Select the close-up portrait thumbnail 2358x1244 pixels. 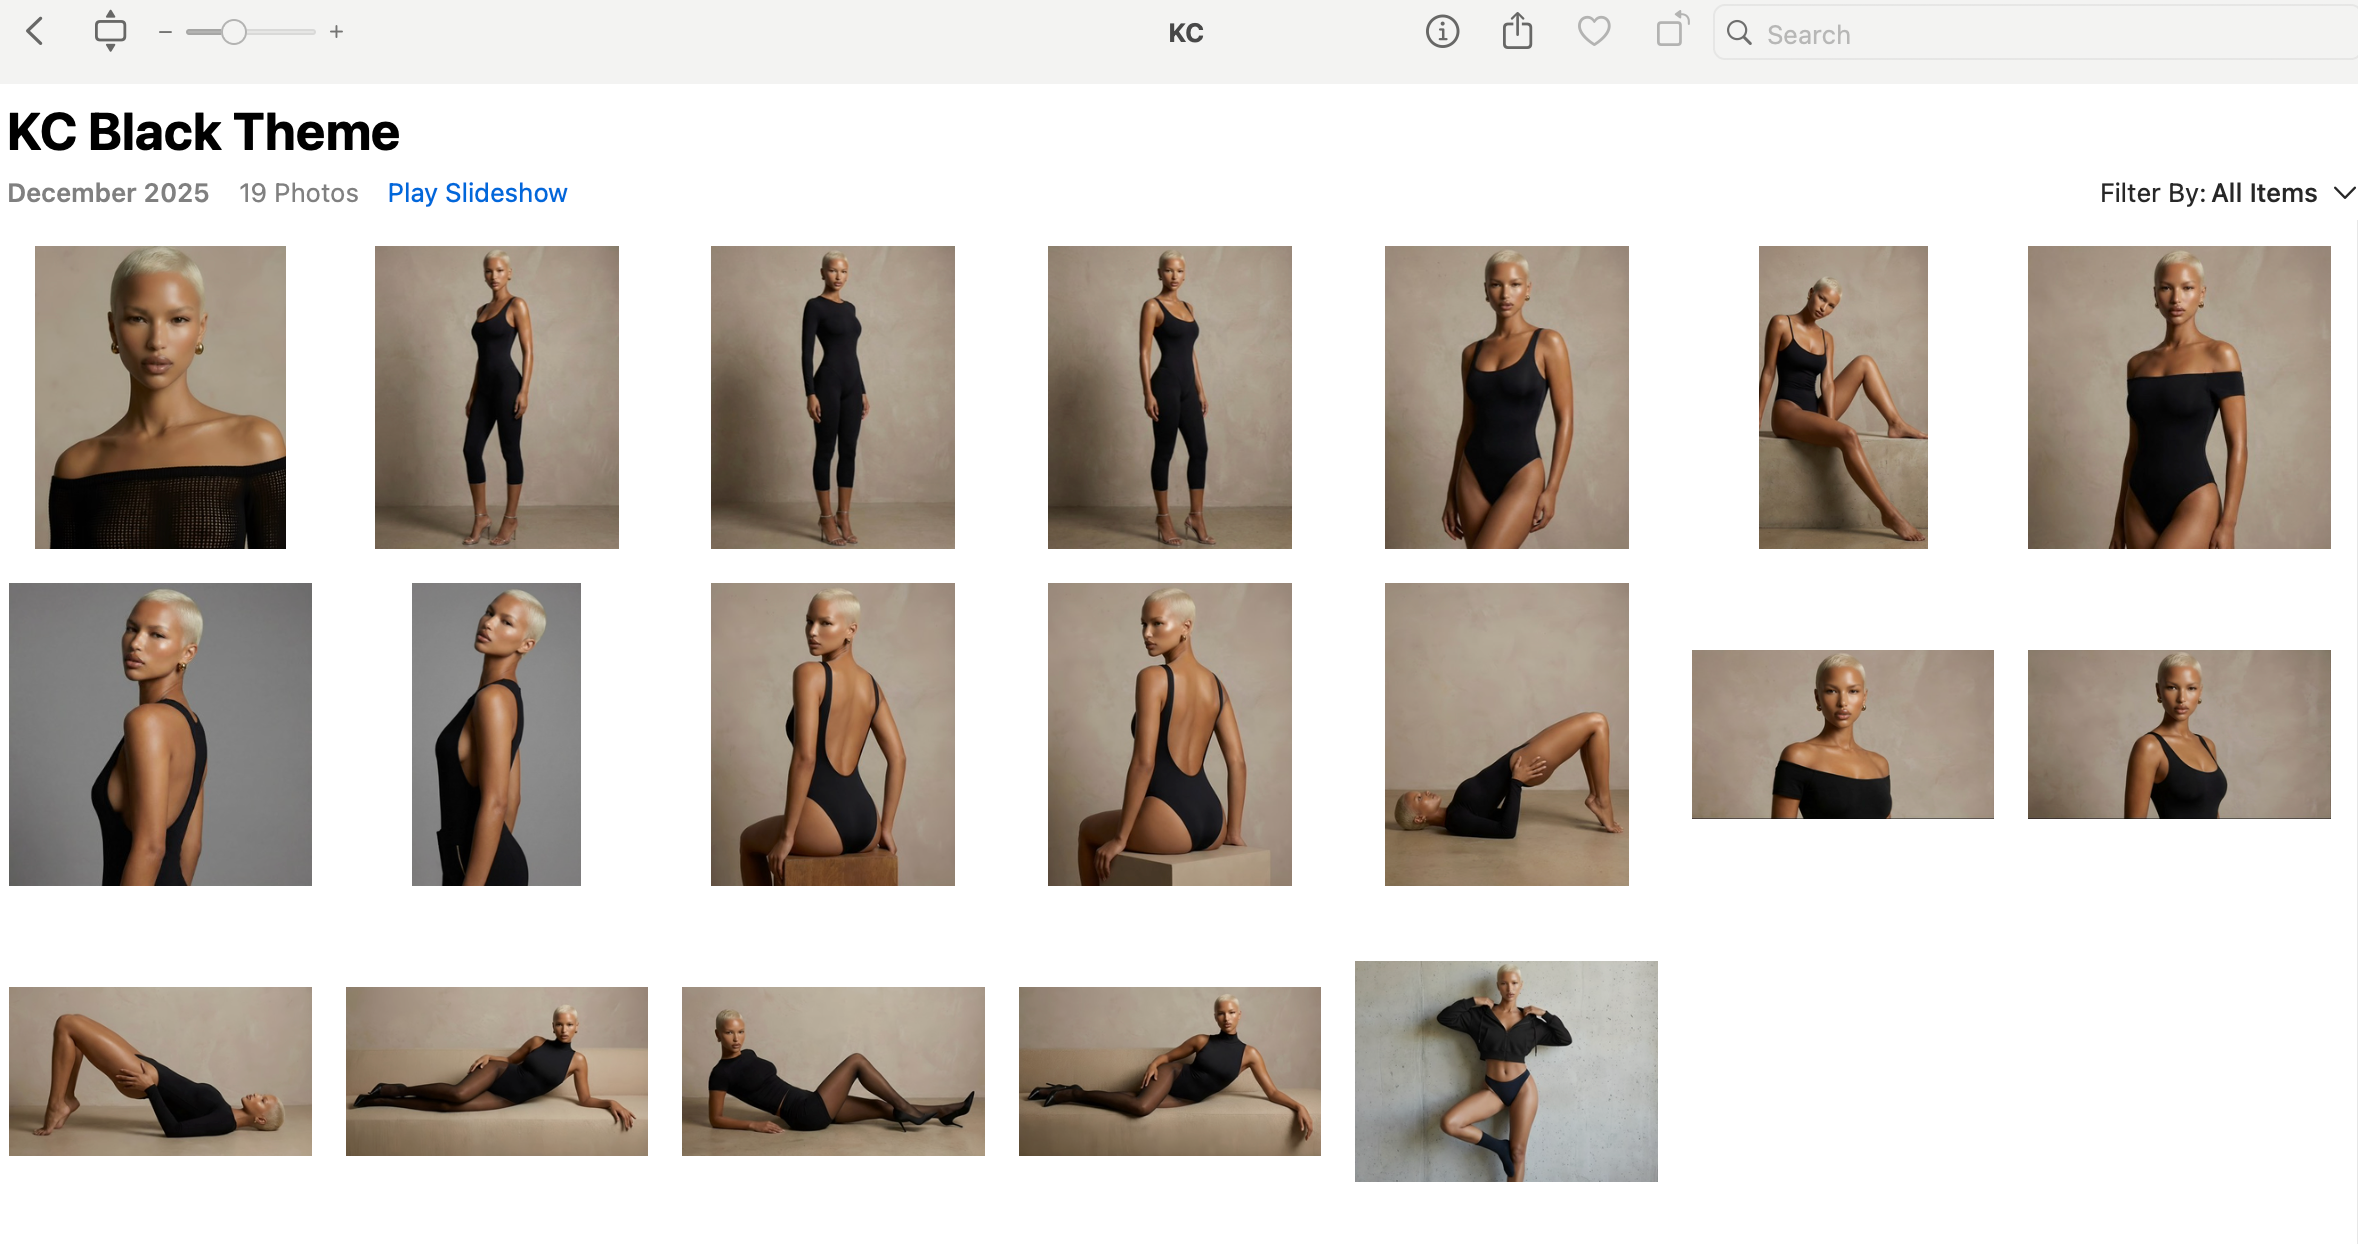pyautogui.click(x=160, y=397)
